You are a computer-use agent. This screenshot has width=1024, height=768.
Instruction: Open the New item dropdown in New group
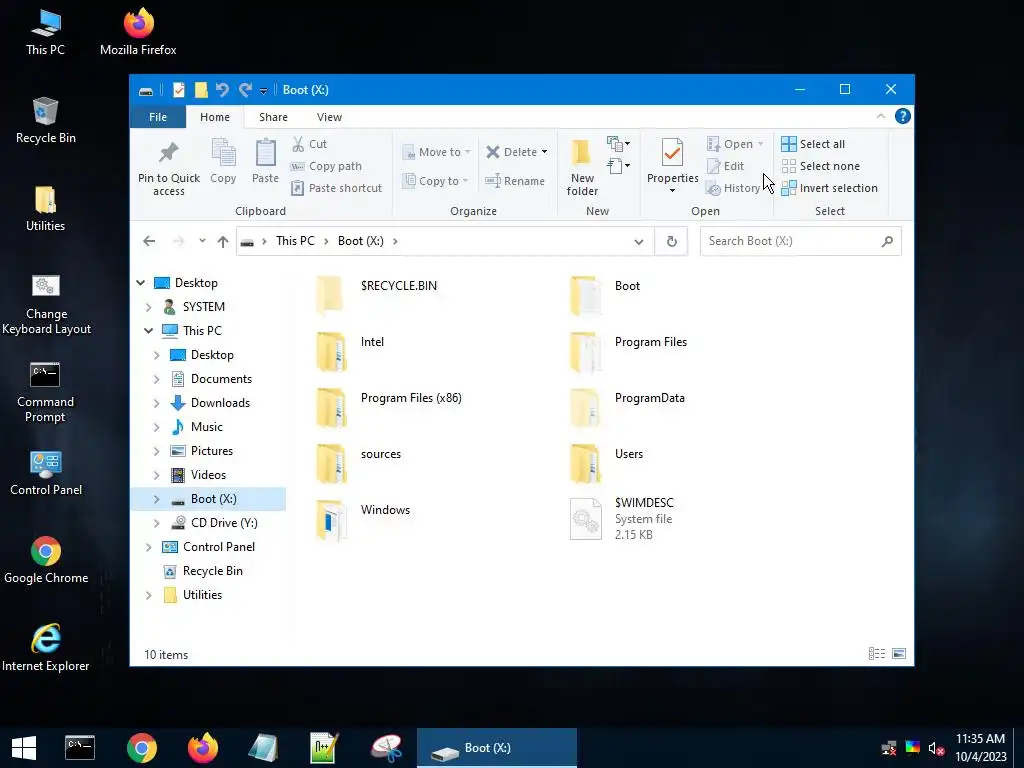point(618,144)
